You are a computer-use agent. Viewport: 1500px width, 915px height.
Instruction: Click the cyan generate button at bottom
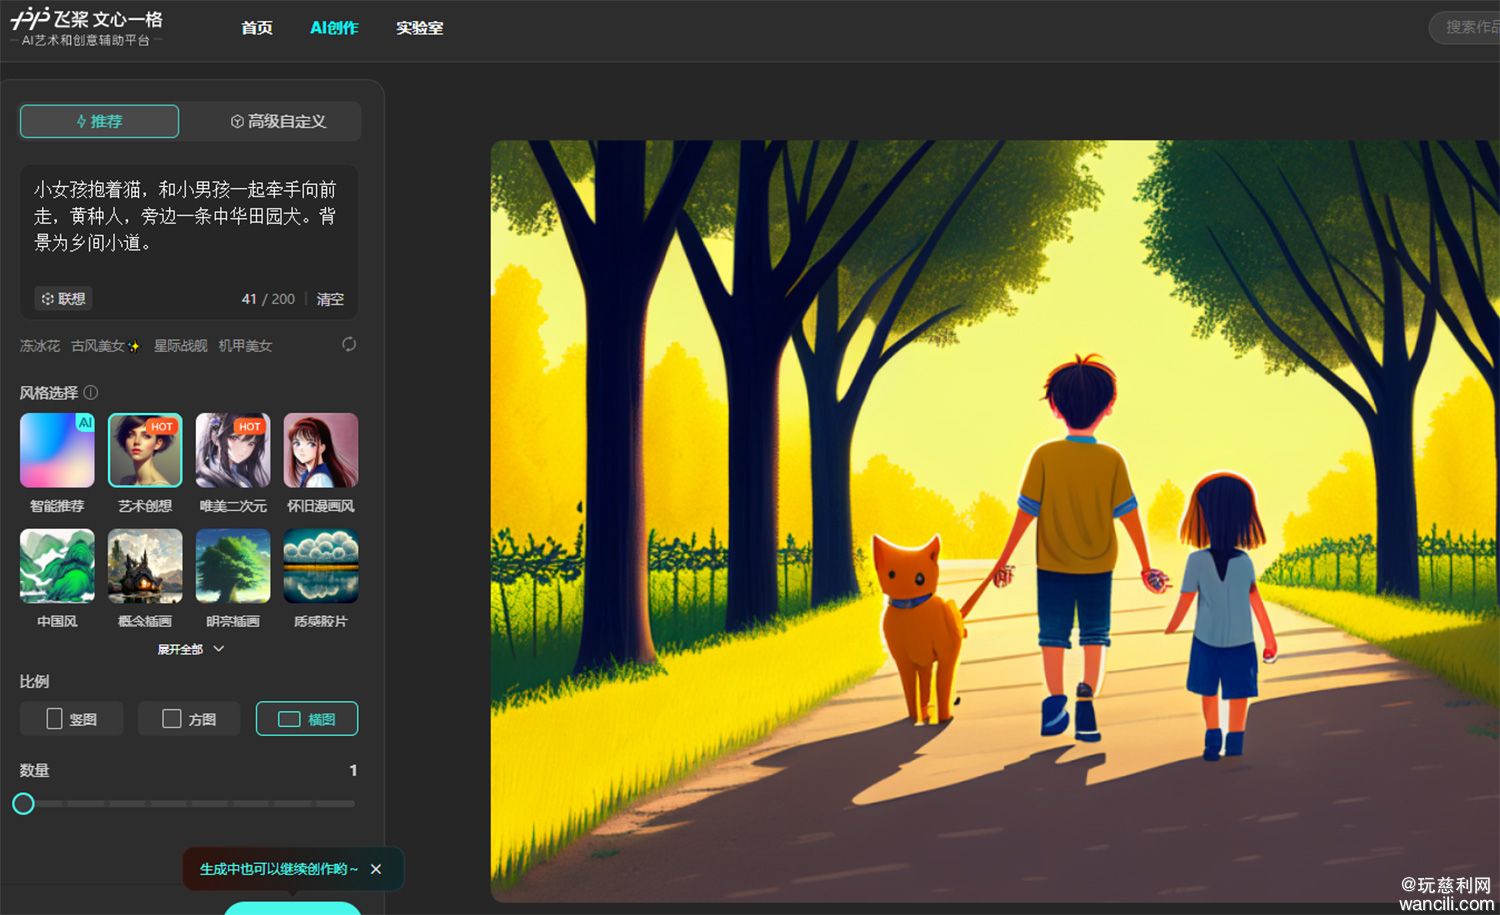(292, 908)
